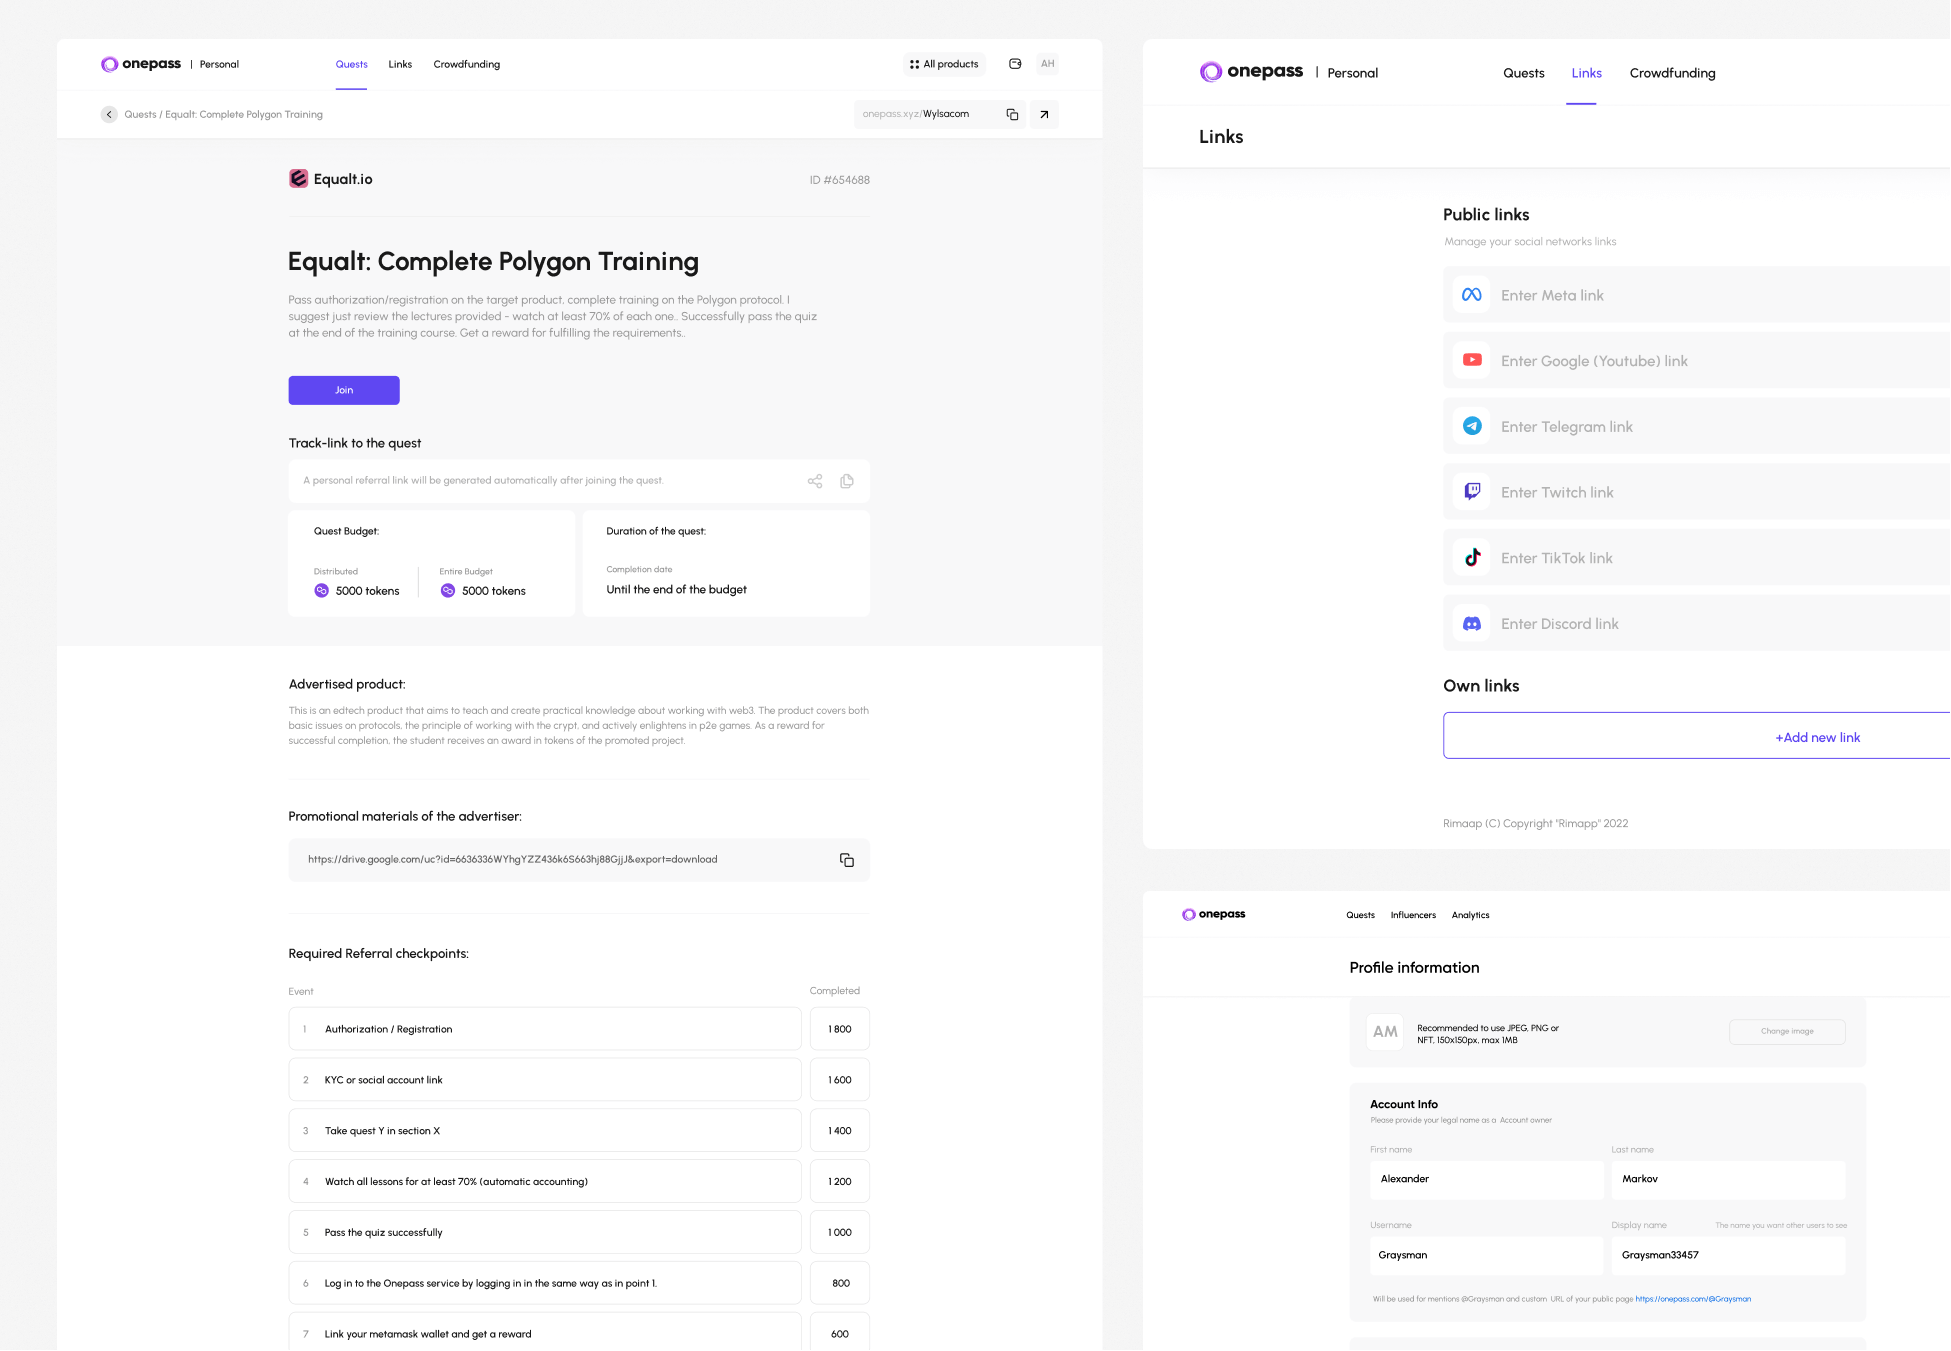Click the back arrow beside Quests breadcrumb
The height and width of the screenshot is (1351, 1951).
109,114
